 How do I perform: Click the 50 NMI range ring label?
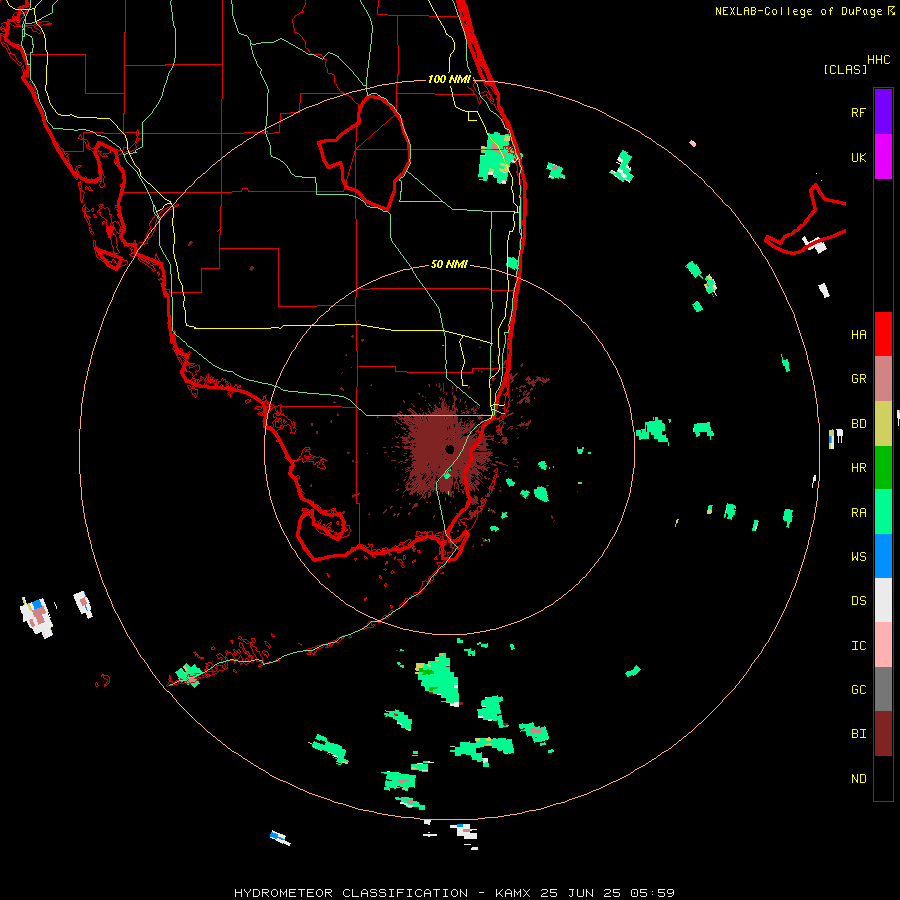pos(449,264)
